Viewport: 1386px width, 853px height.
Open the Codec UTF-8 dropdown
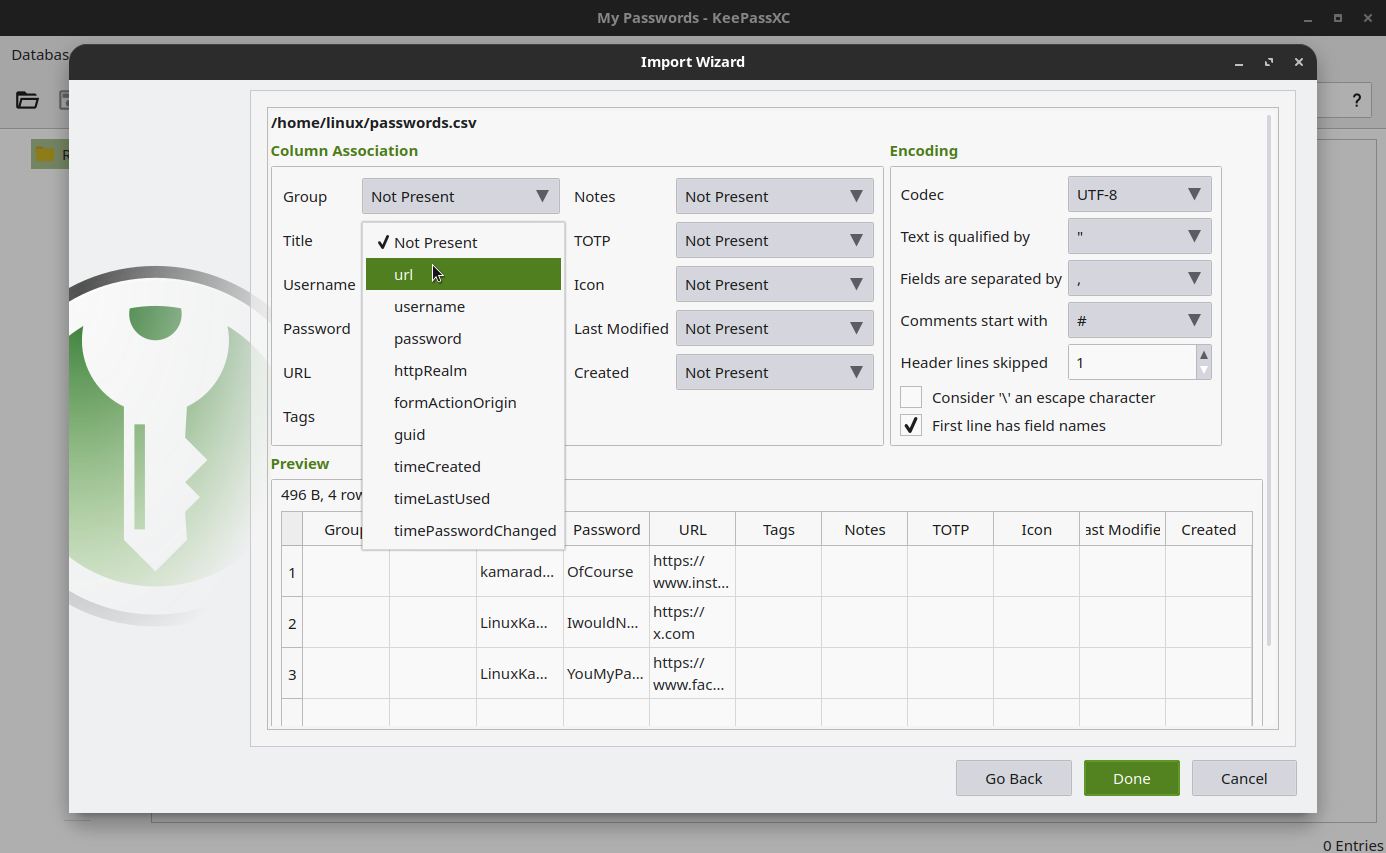[x=1139, y=194]
